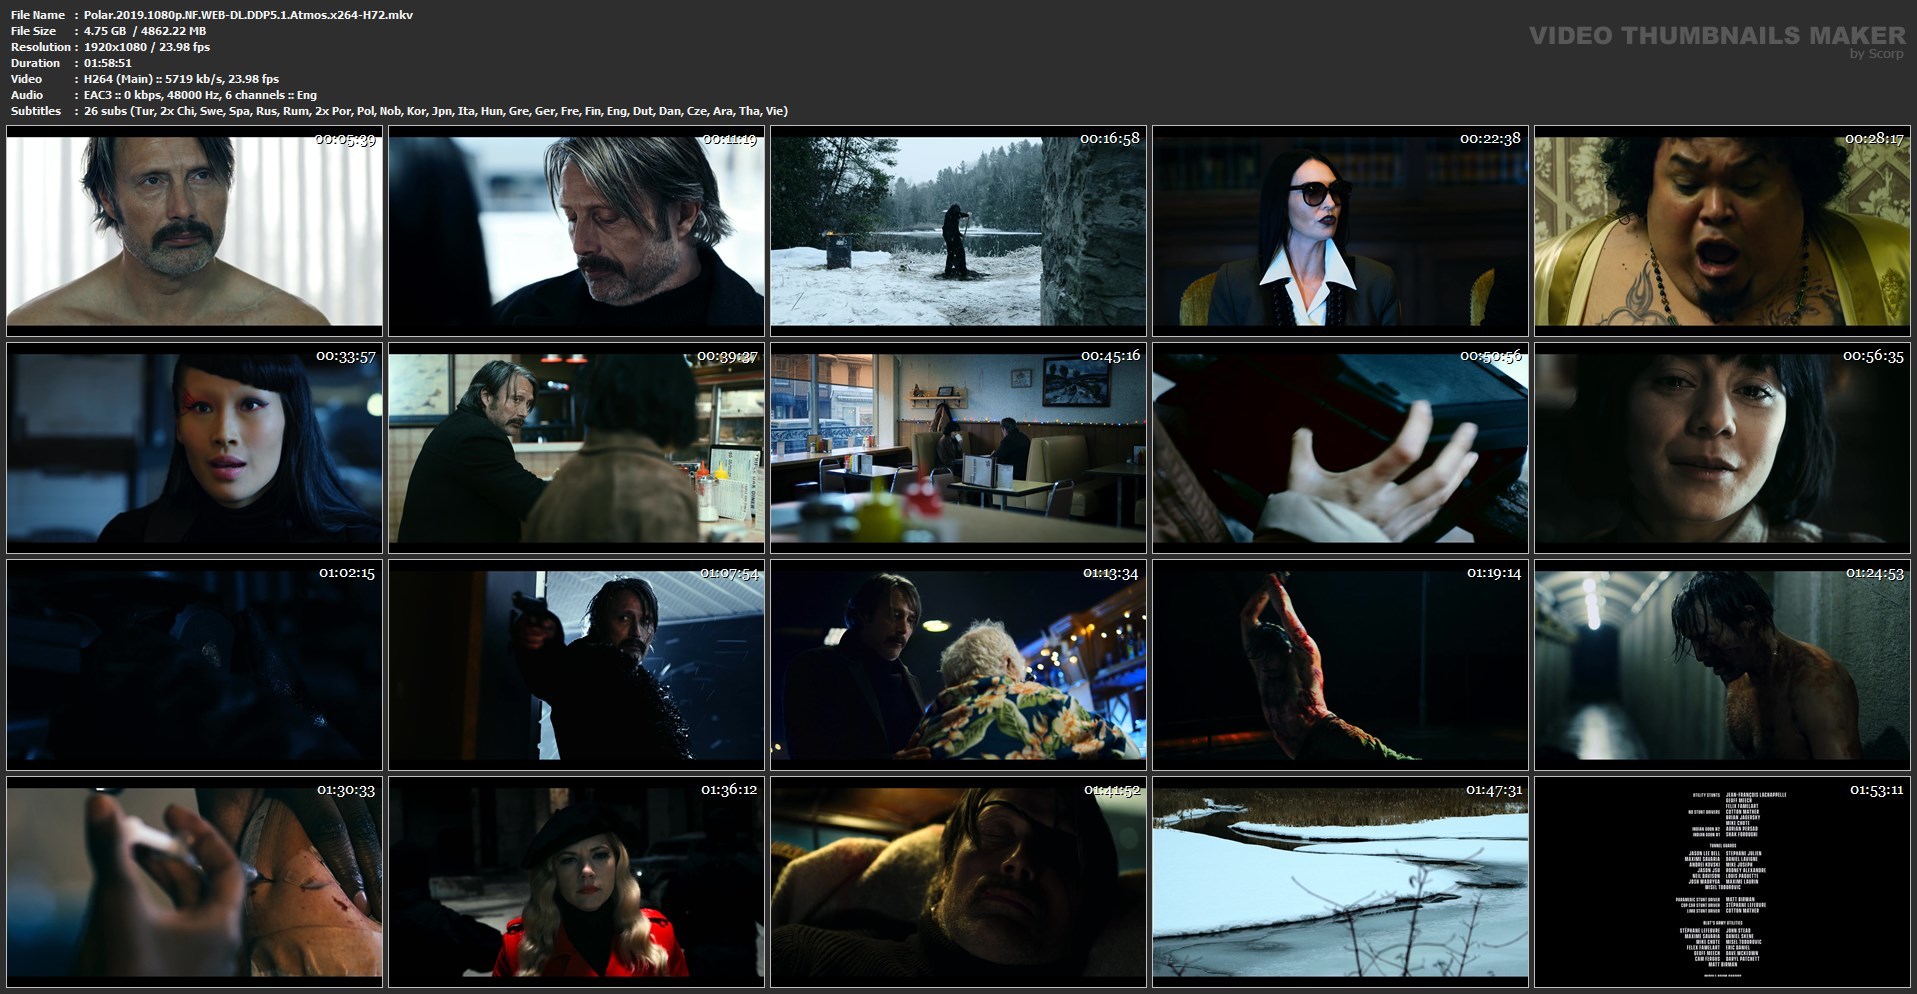Click the 01:30:33 timestamp label

click(346, 790)
